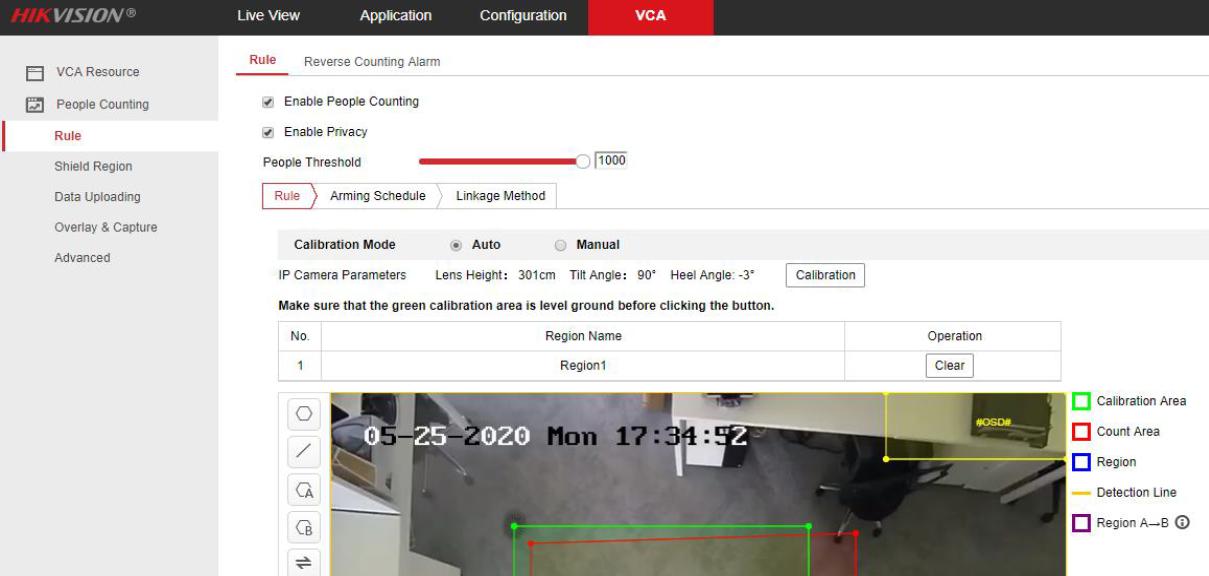The width and height of the screenshot is (1209, 576).
Task: Open Shield Region in the sidebar
Action: (93, 167)
